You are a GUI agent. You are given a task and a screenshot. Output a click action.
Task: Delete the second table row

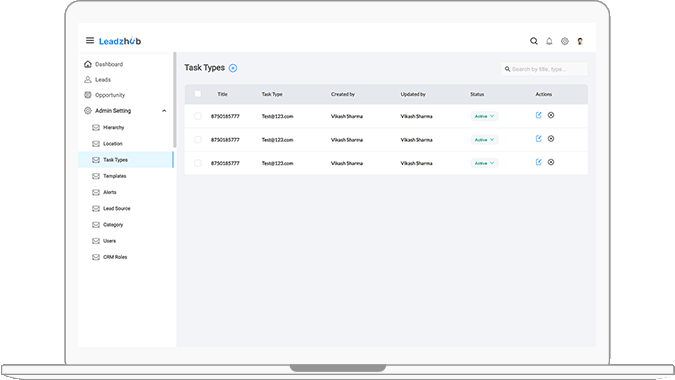(551, 139)
